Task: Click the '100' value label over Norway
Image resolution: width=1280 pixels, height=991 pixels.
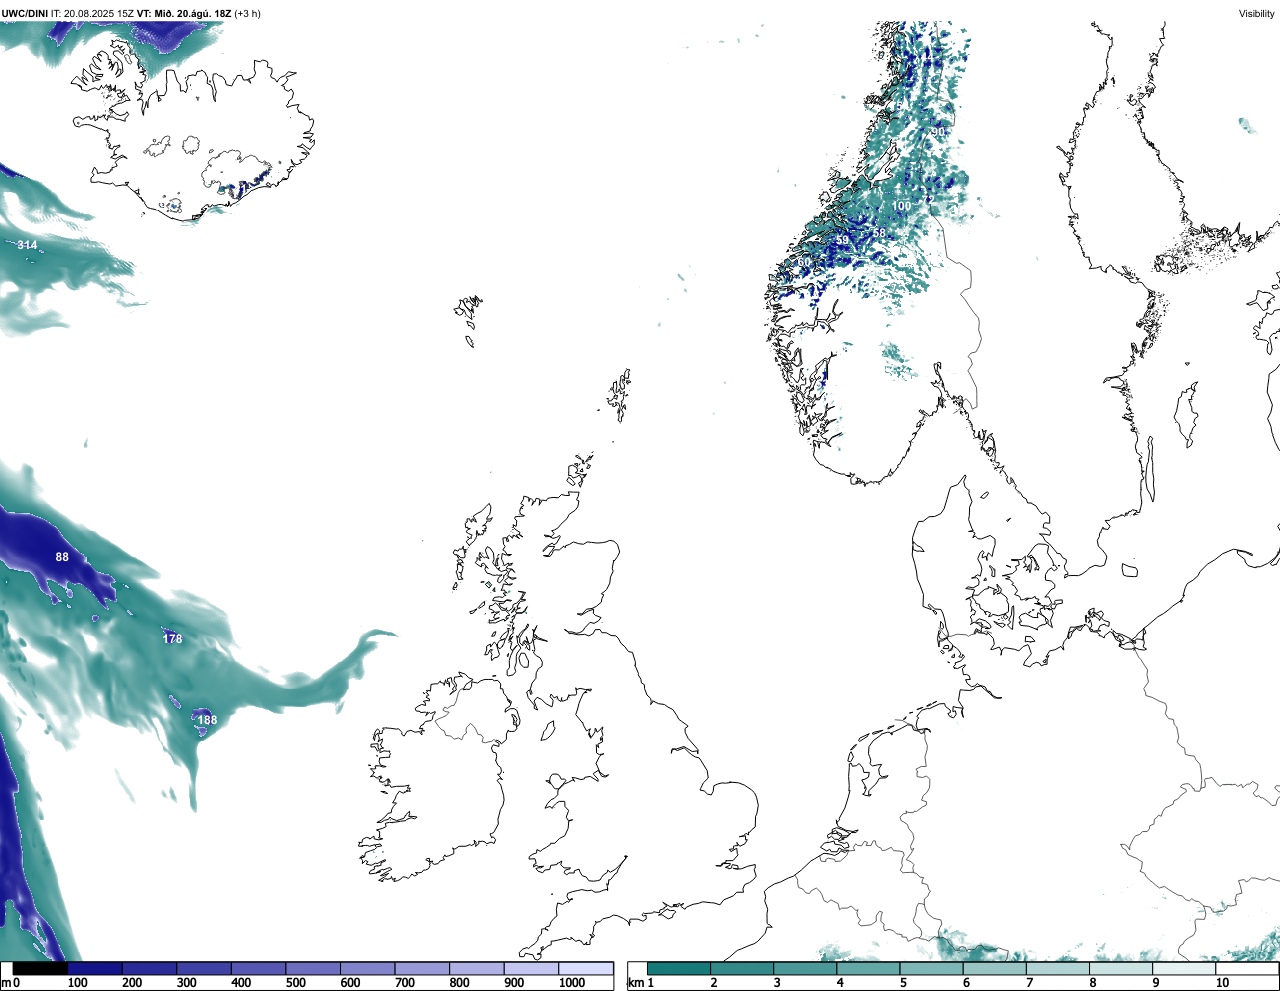Action: click(x=901, y=206)
